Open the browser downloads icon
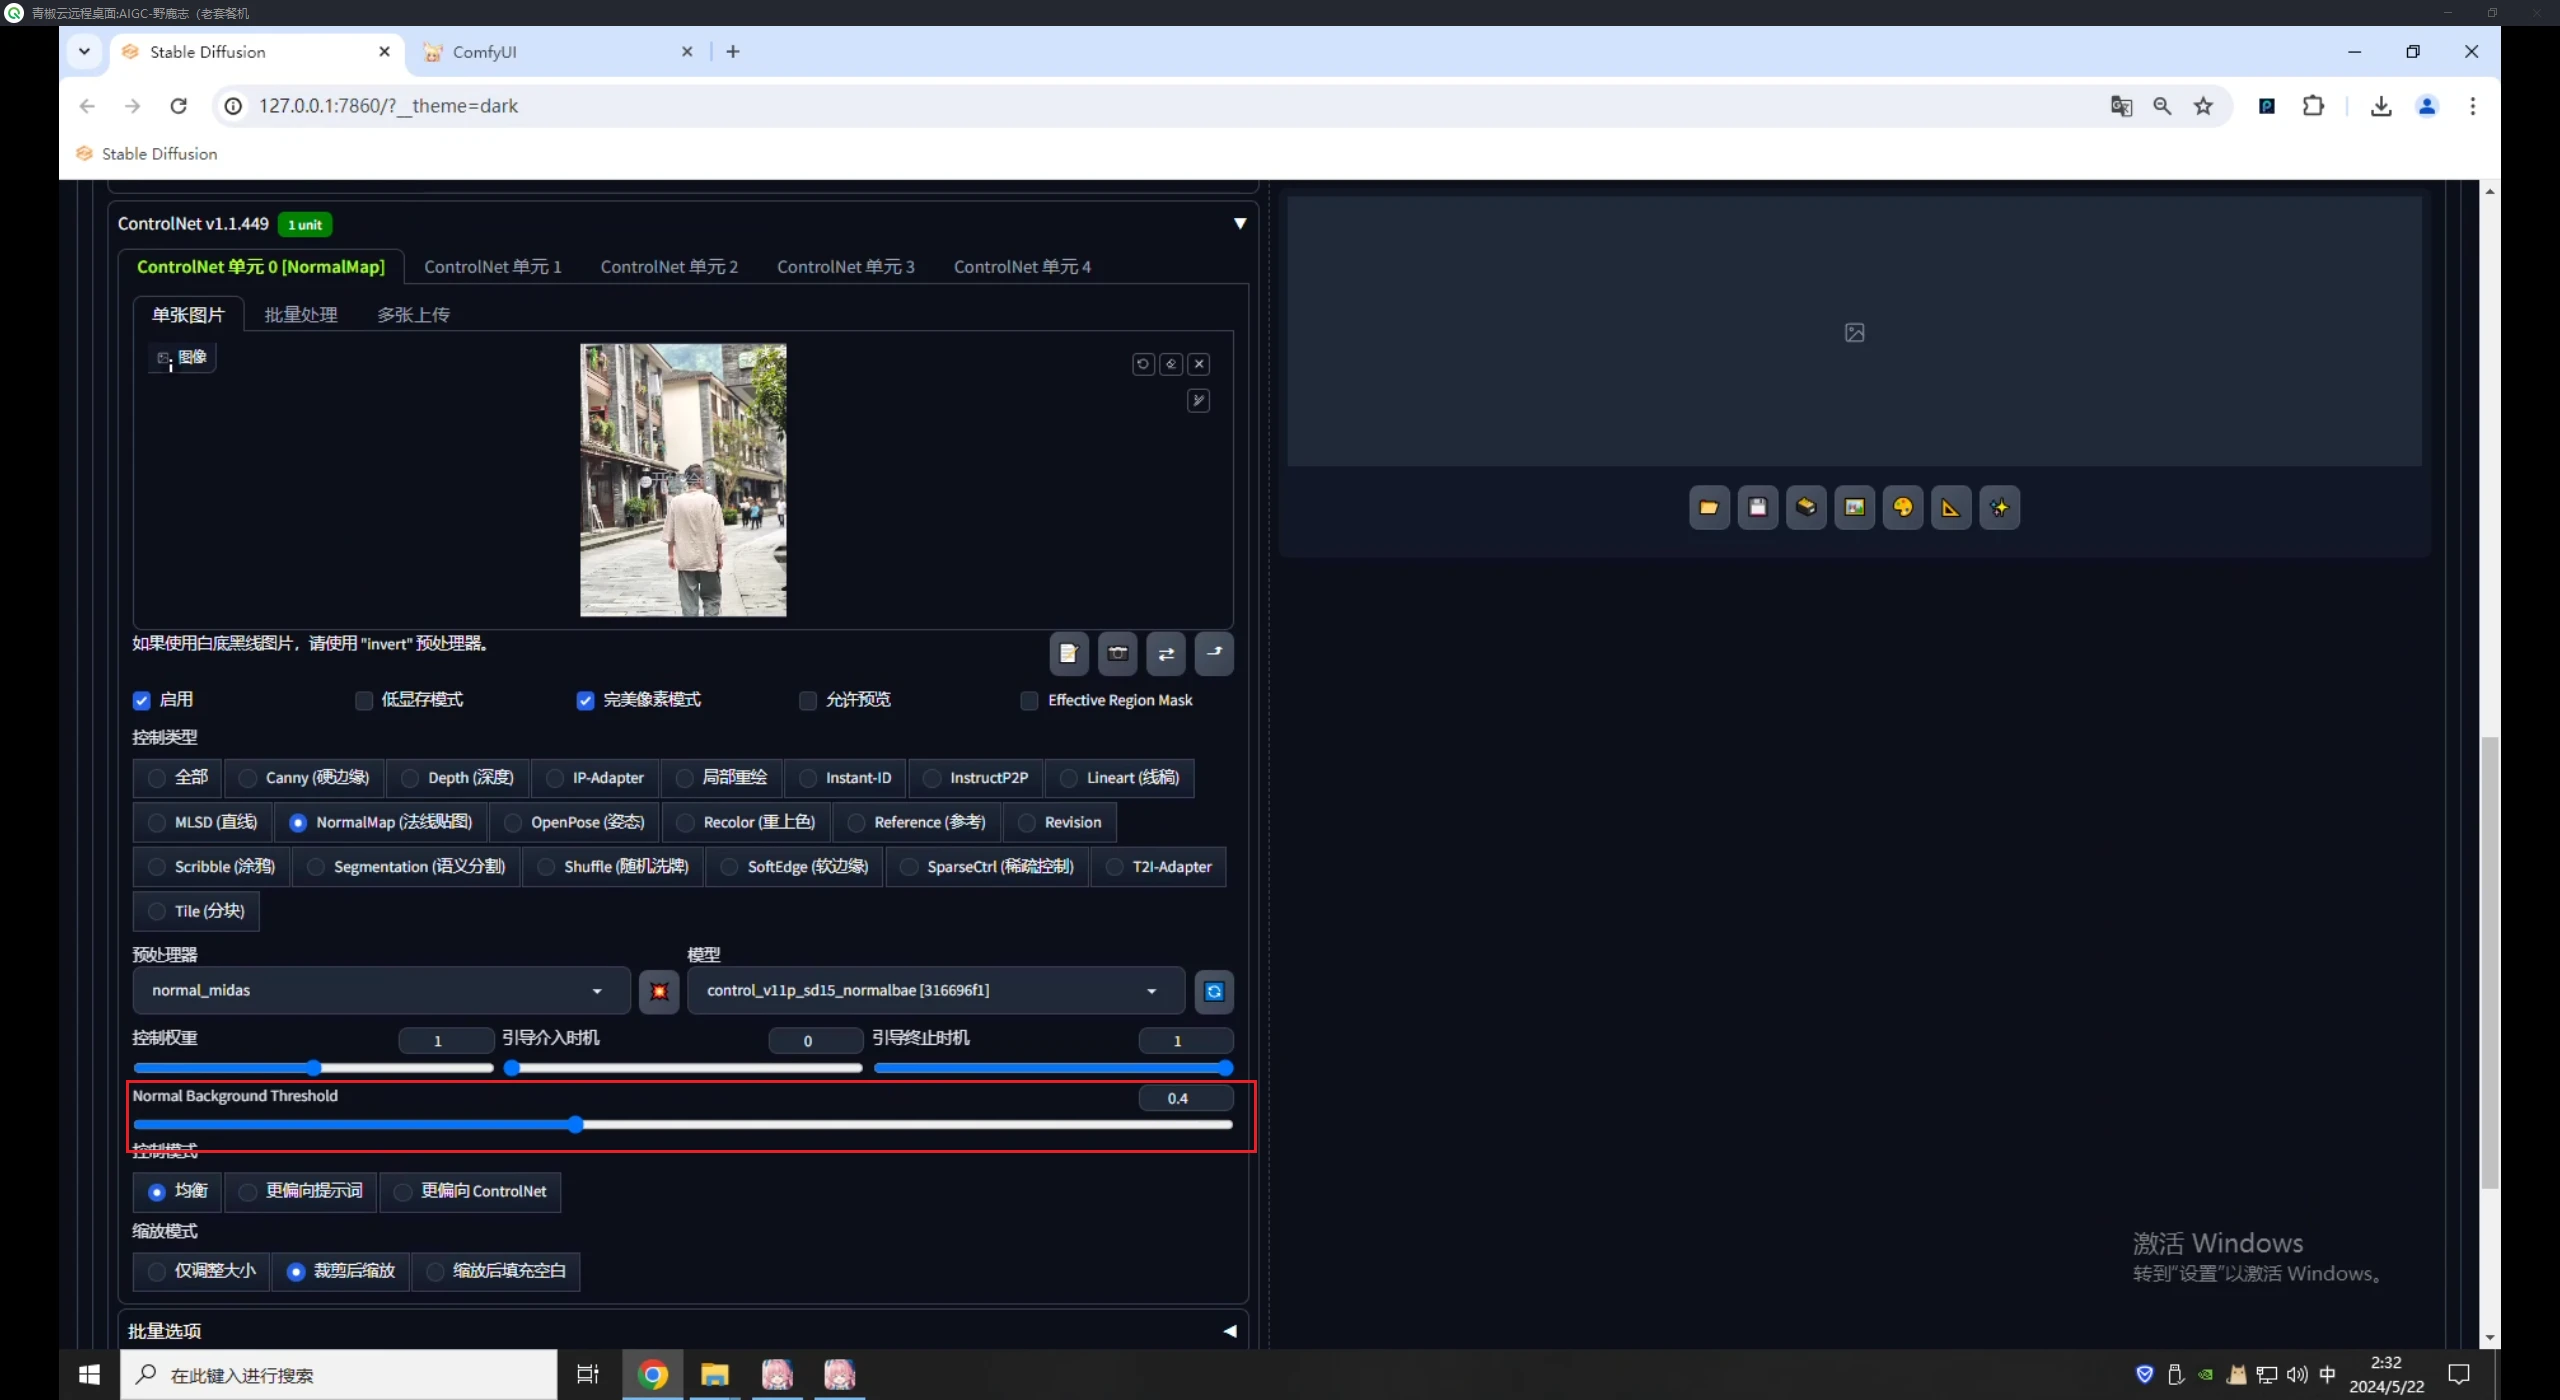Image resolution: width=2560 pixels, height=1400 pixels. (x=2381, y=106)
